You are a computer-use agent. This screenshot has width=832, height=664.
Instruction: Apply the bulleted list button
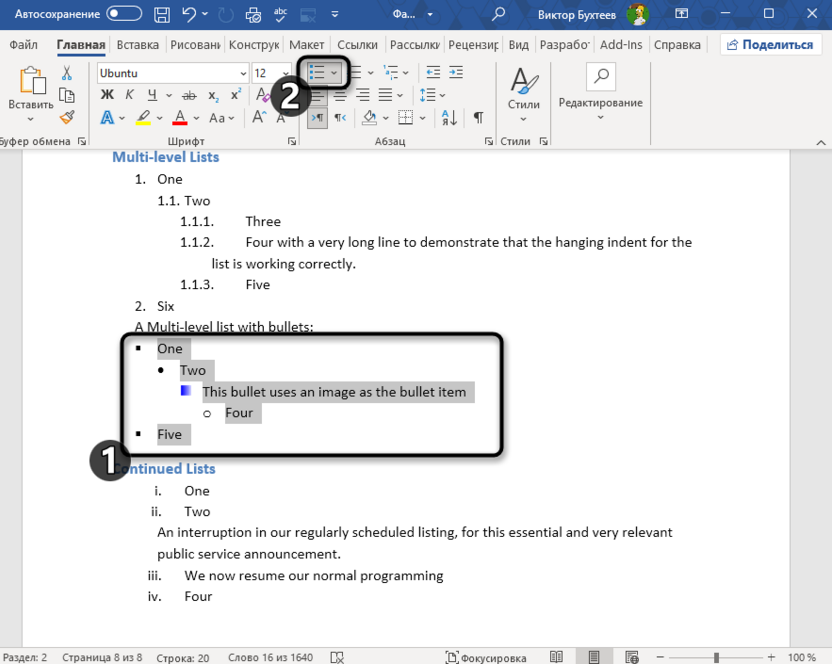coord(317,72)
